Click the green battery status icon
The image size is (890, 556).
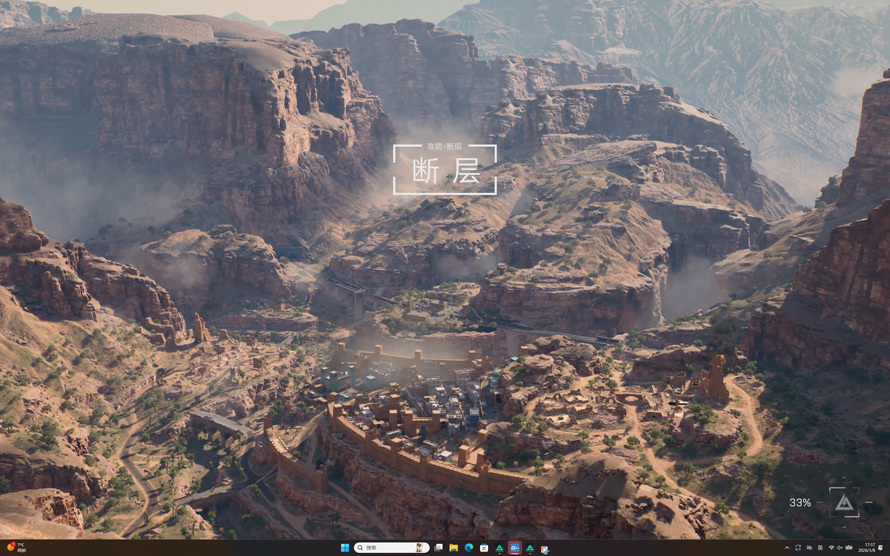coord(849,547)
